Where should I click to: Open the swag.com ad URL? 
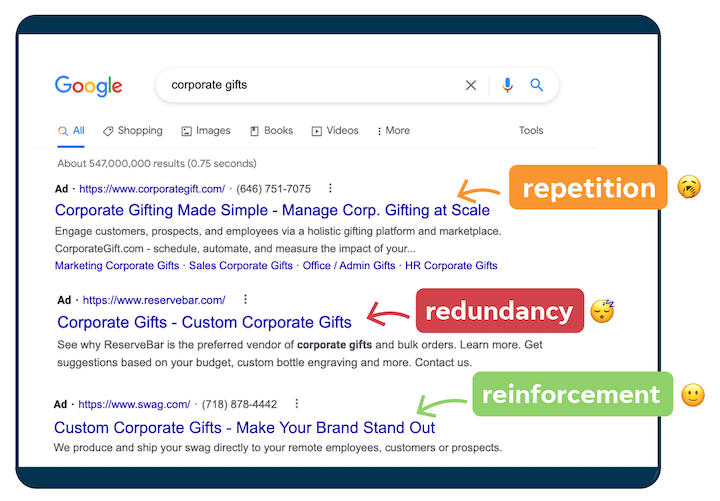click(x=134, y=404)
